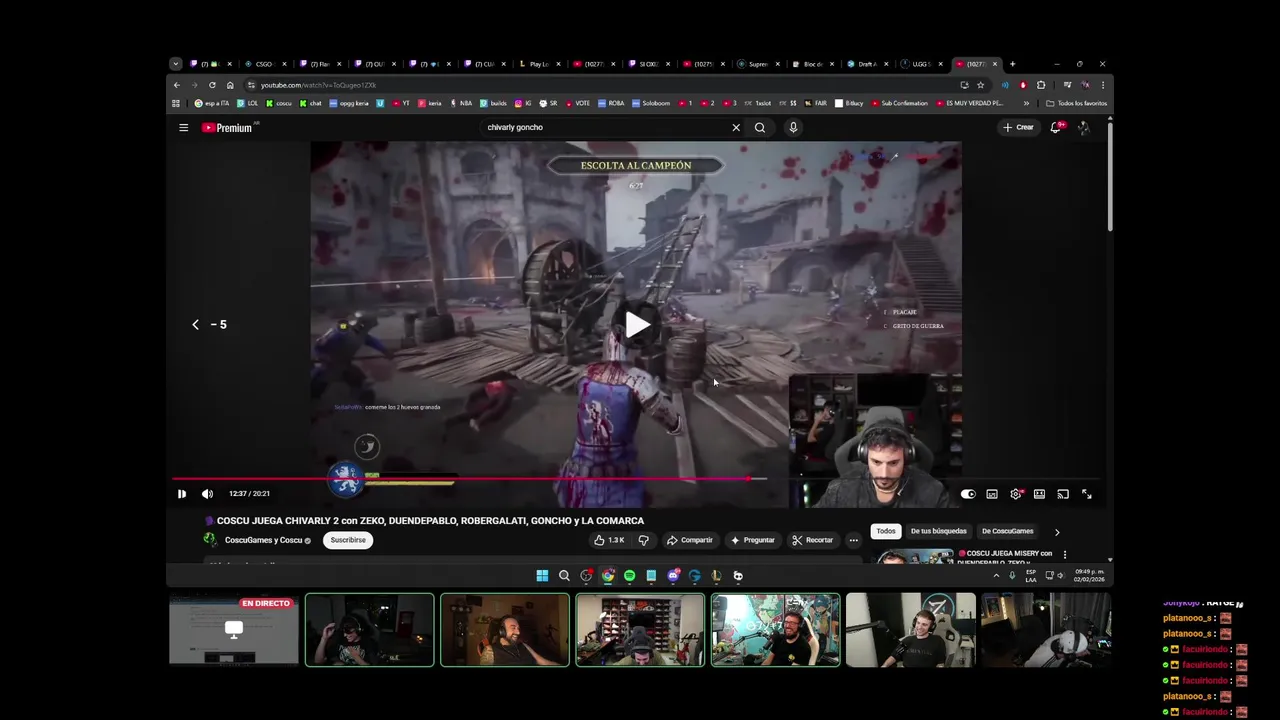This screenshot has width=1280, height=720.
Task: Toggle autoplay switch on player
Action: point(968,494)
